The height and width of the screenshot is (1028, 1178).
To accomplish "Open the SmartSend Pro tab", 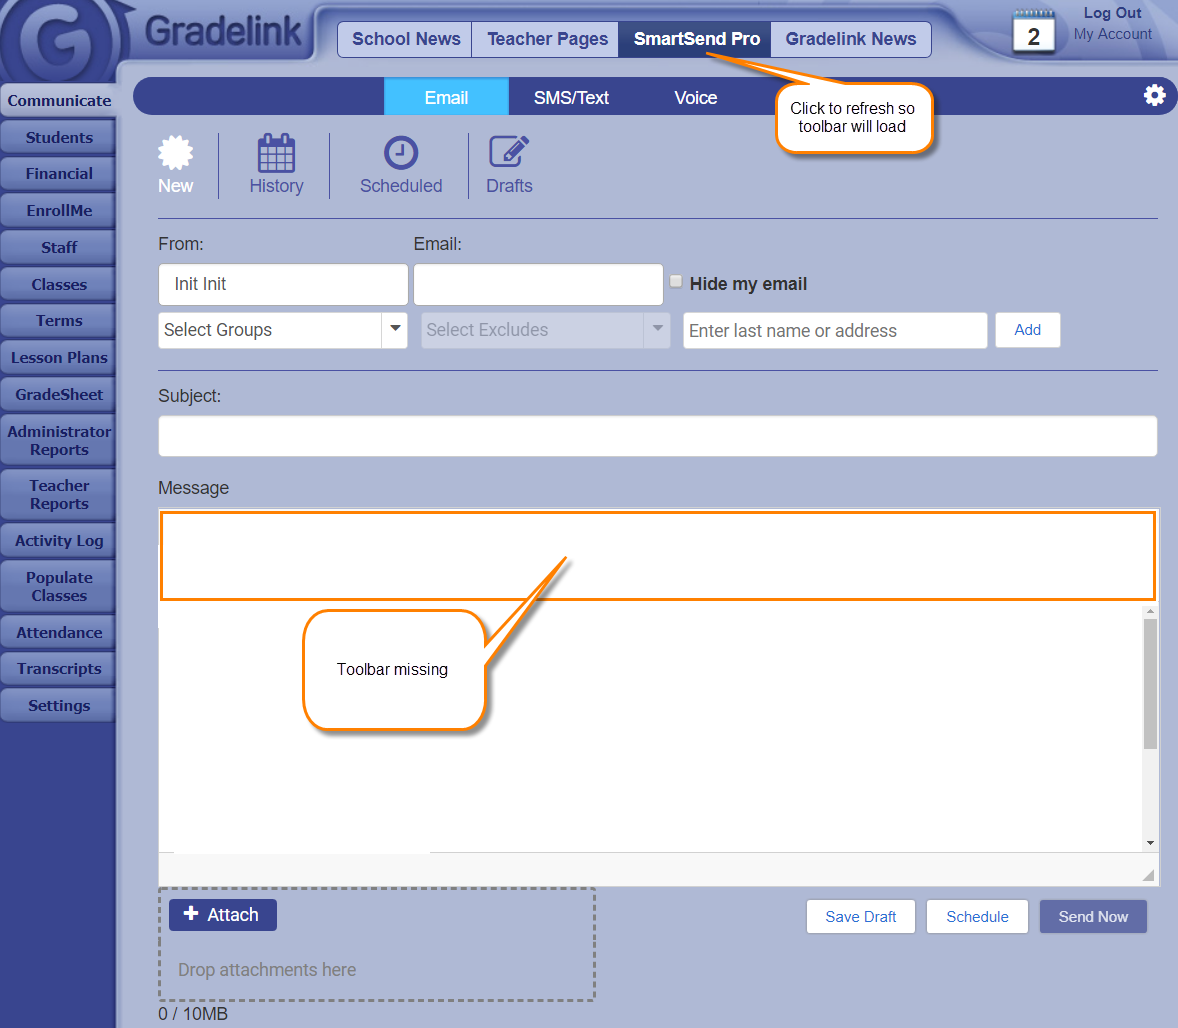I will click(696, 39).
